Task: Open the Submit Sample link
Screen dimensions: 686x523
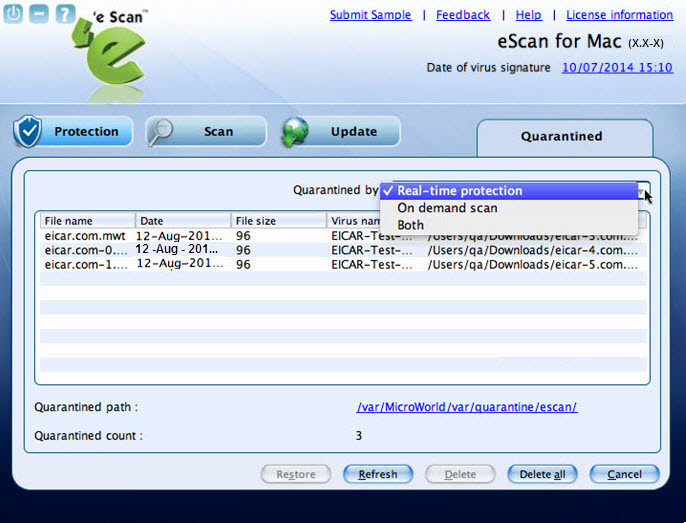Action: pyautogui.click(x=371, y=15)
